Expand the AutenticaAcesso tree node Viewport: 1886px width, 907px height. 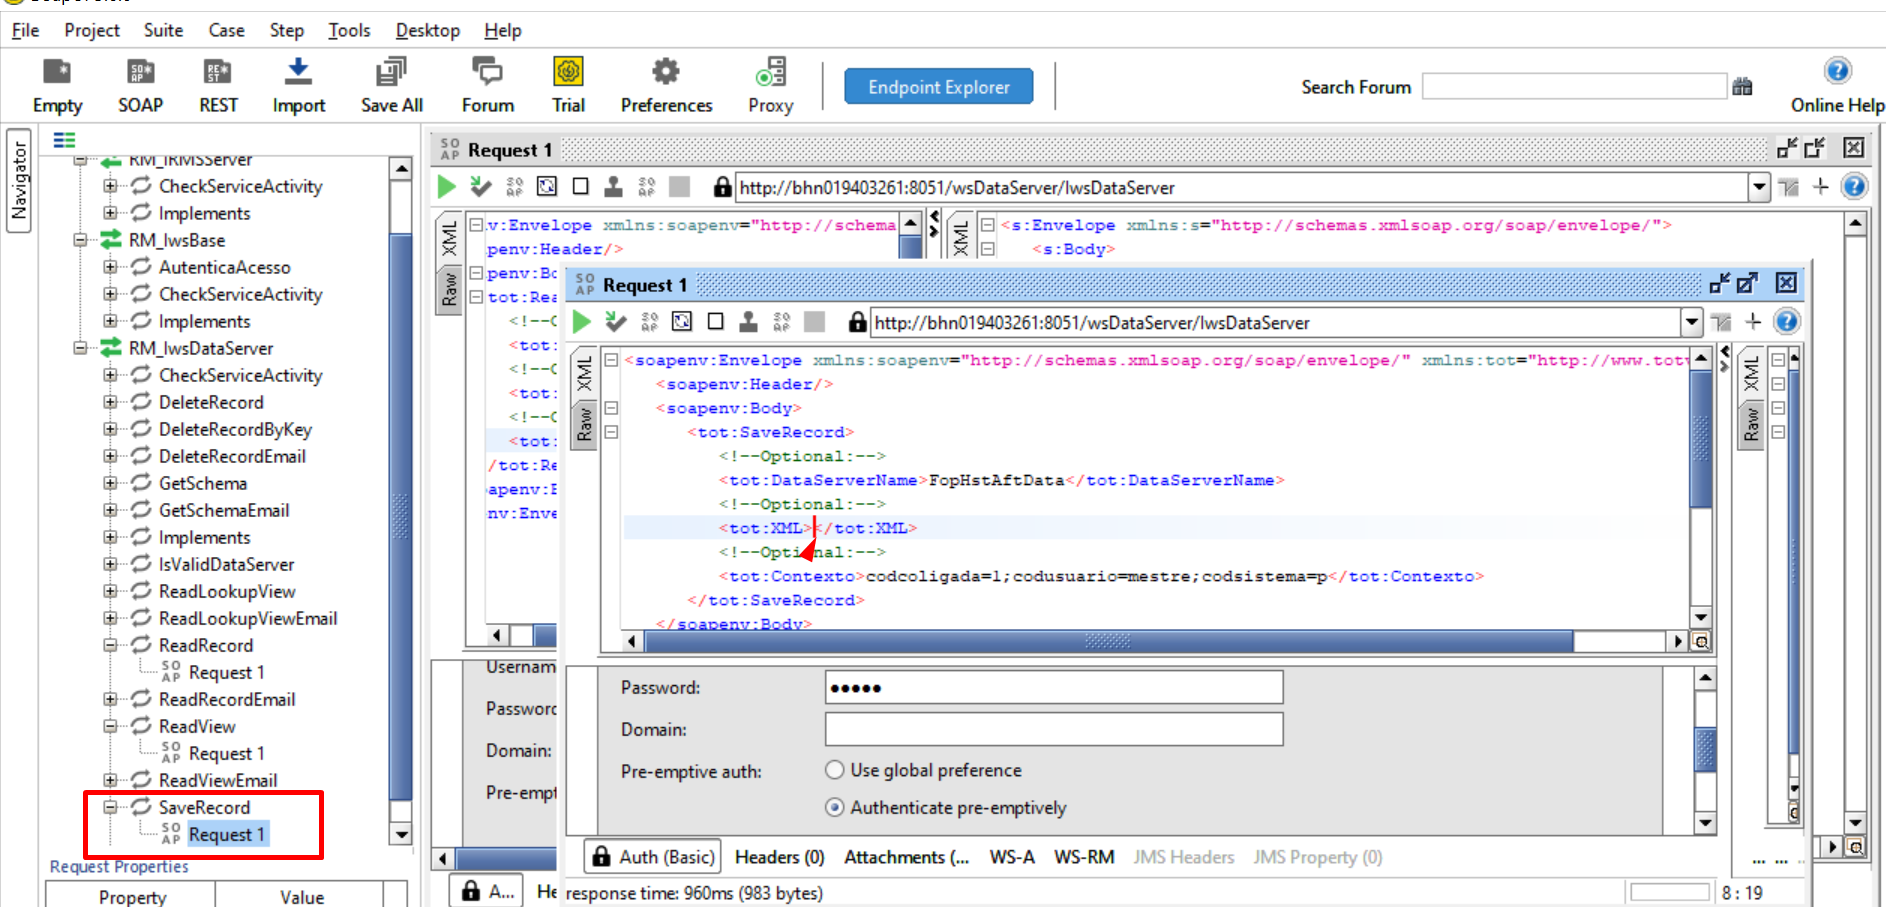[x=110, y=267]
